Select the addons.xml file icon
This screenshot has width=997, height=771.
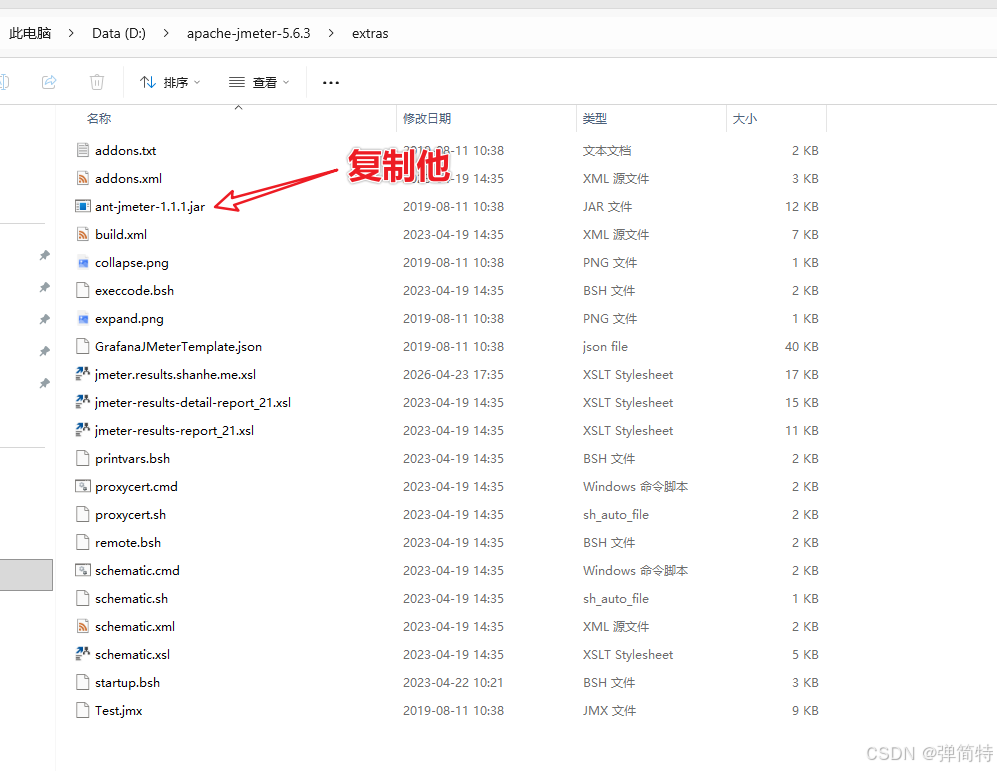coord(83,178)
